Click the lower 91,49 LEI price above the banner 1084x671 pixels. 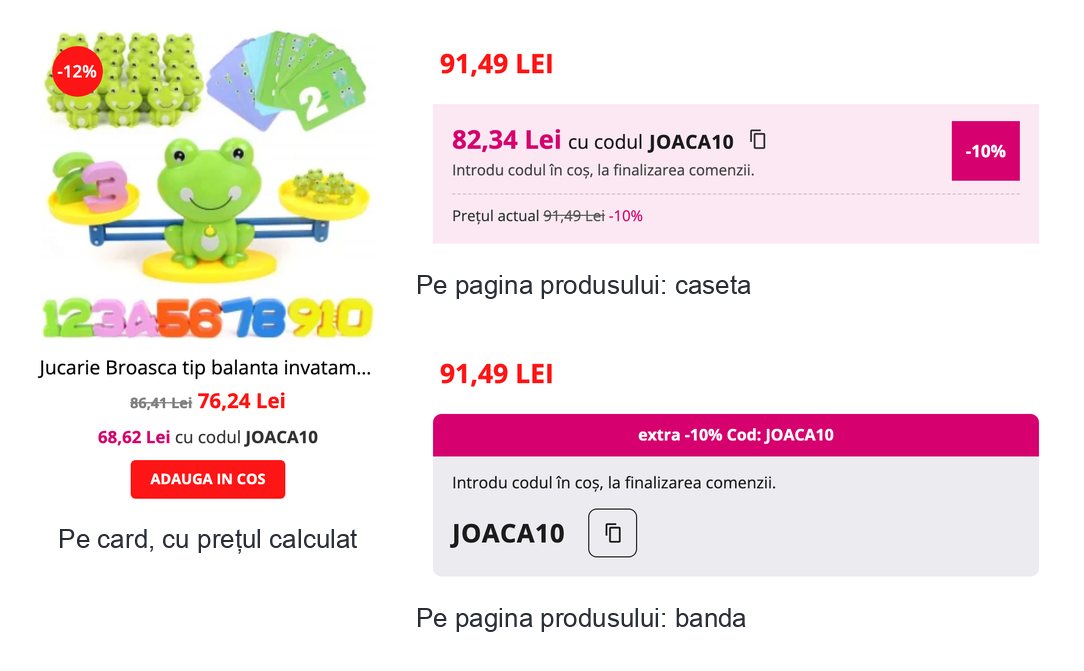tap(496, 374)
